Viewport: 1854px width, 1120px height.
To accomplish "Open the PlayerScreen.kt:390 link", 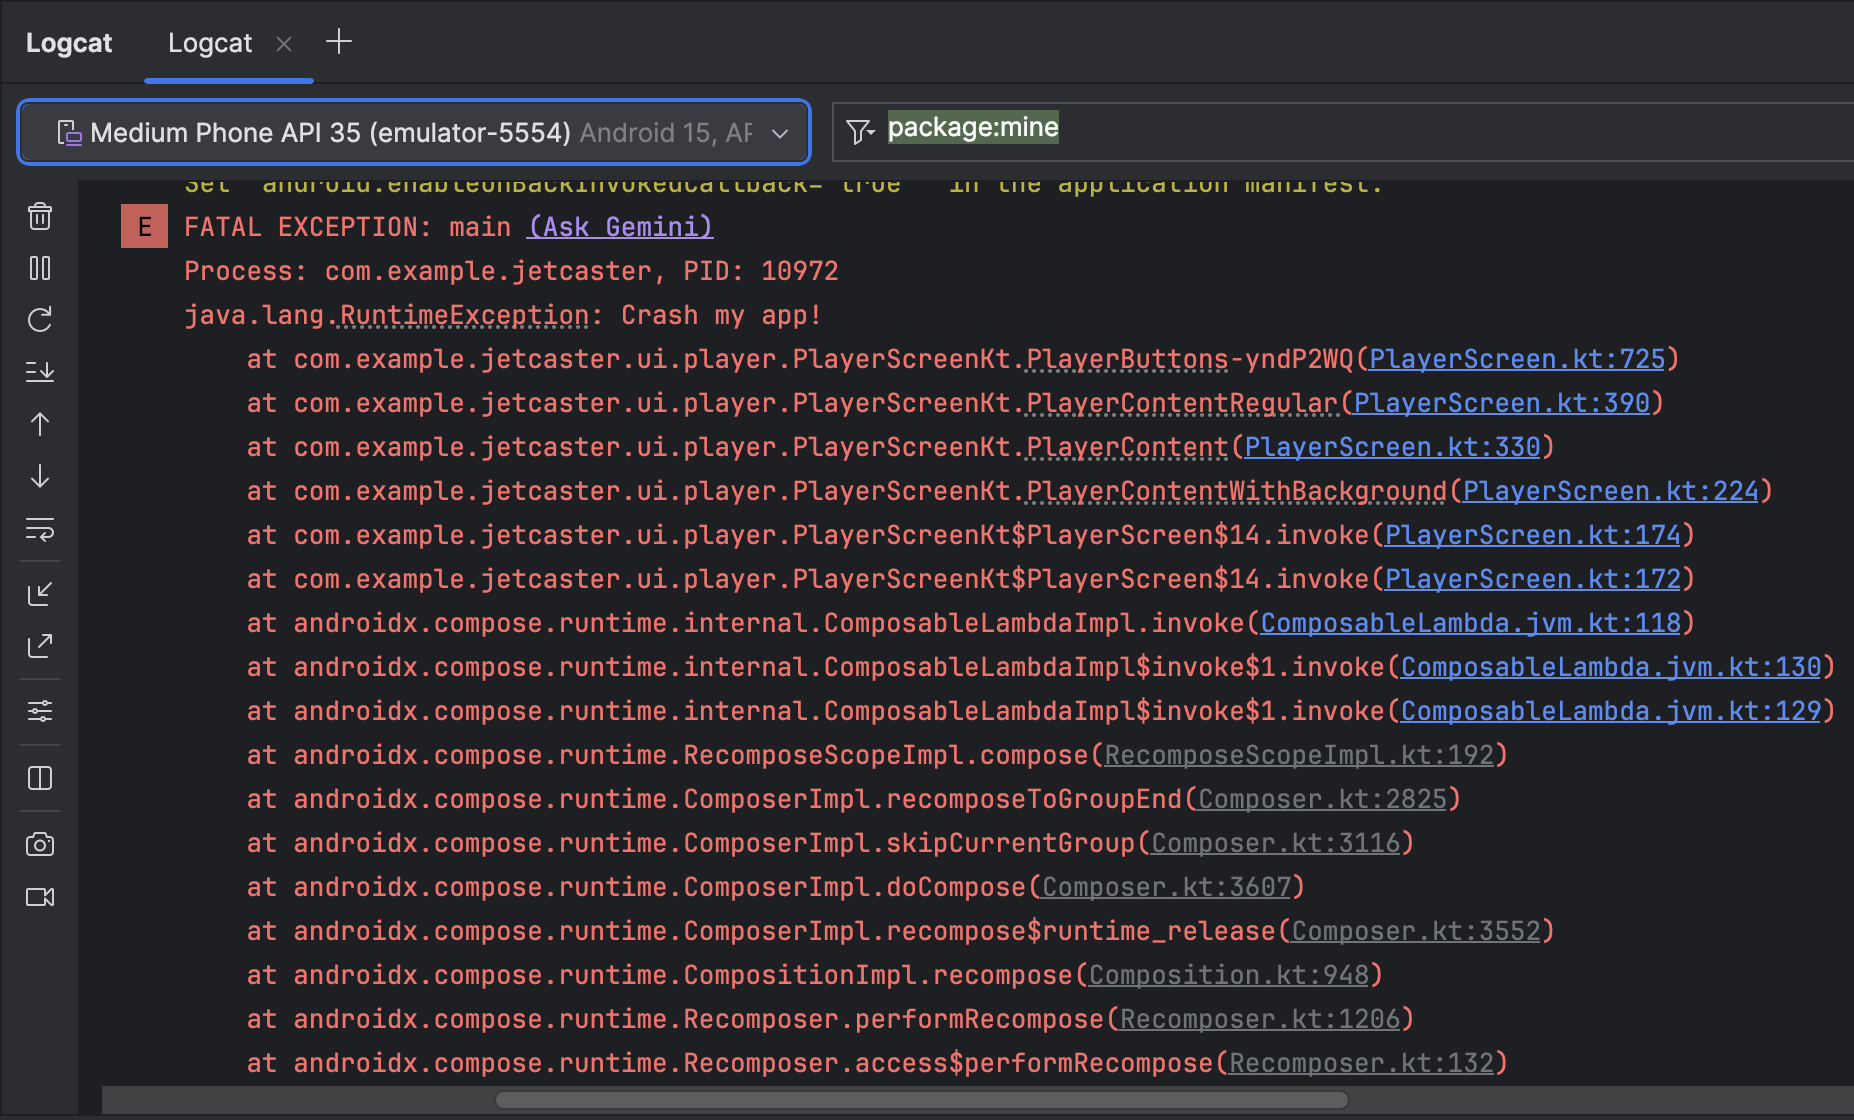I will coord(1501,403).
